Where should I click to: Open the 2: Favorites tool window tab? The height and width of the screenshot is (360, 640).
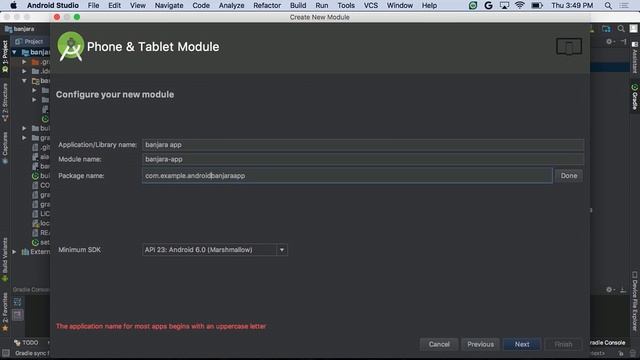click(5, 311)
